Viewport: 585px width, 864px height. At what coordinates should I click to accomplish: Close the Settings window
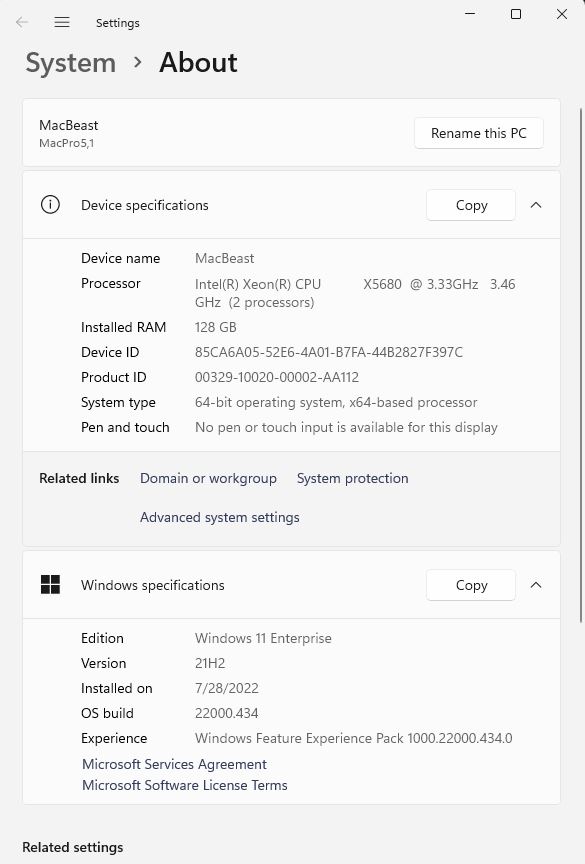tap(562, 14)
